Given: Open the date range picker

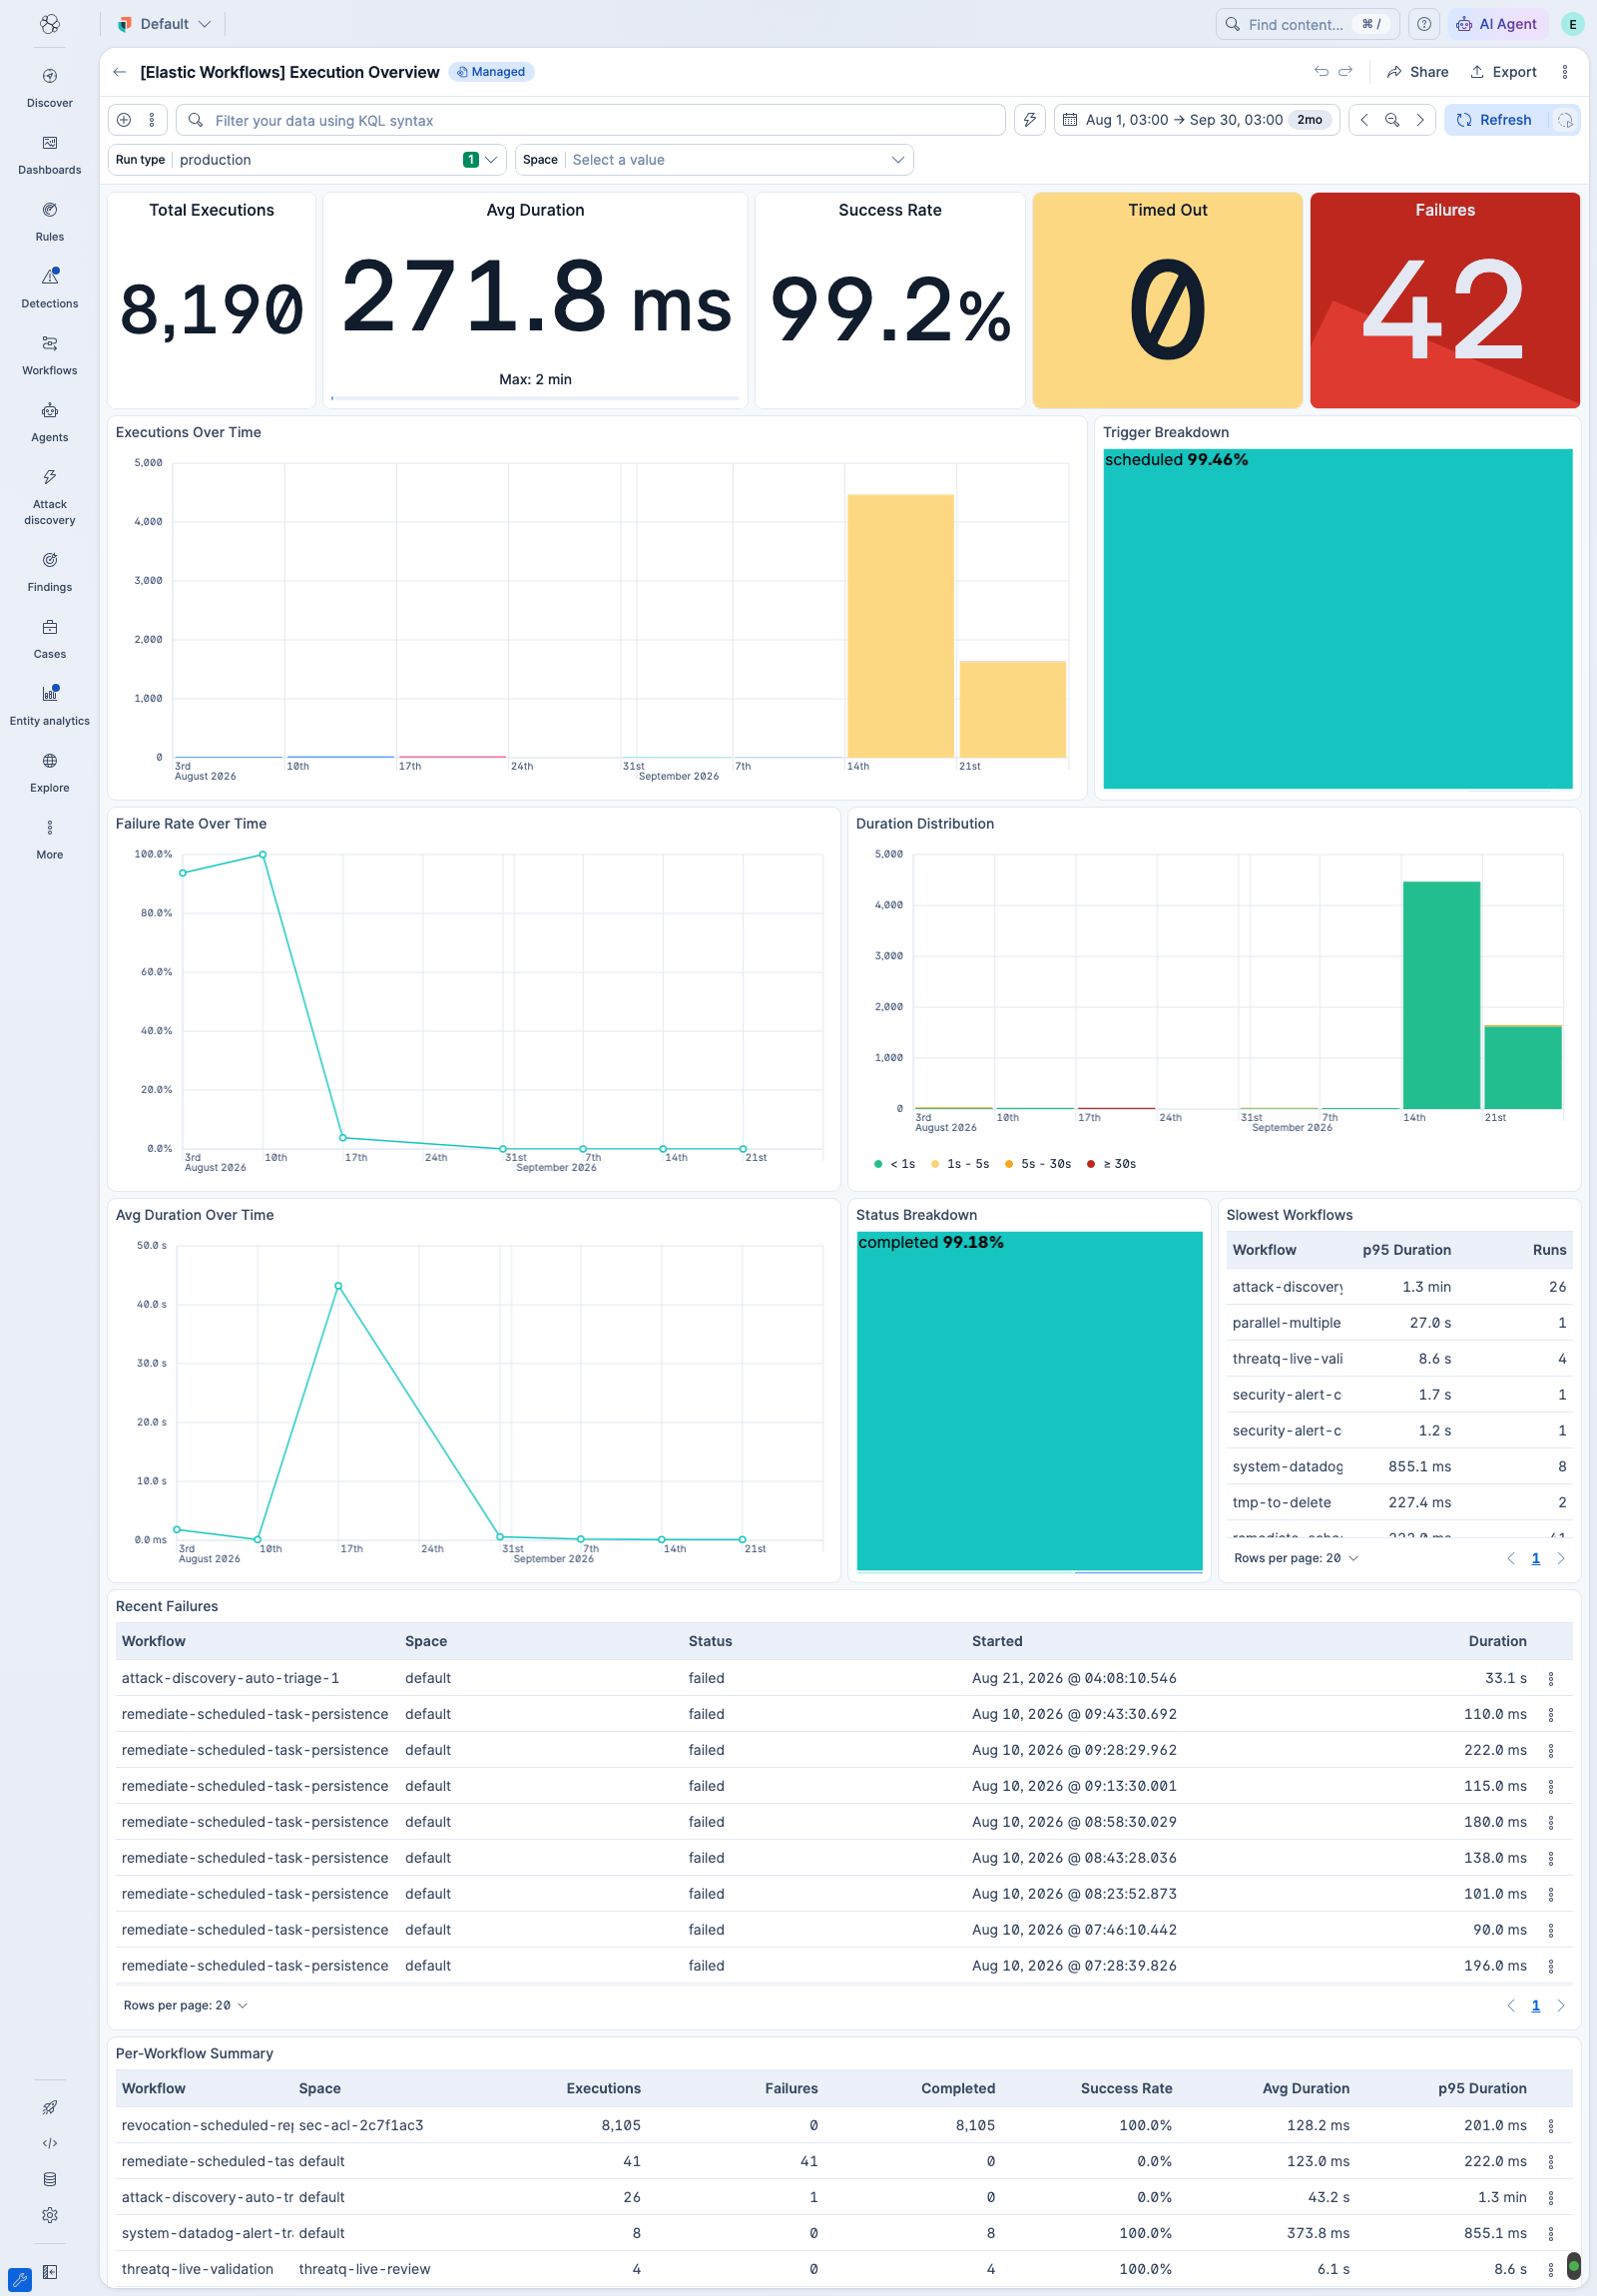Looking at the screenshot, I should tap(1197, 120).
